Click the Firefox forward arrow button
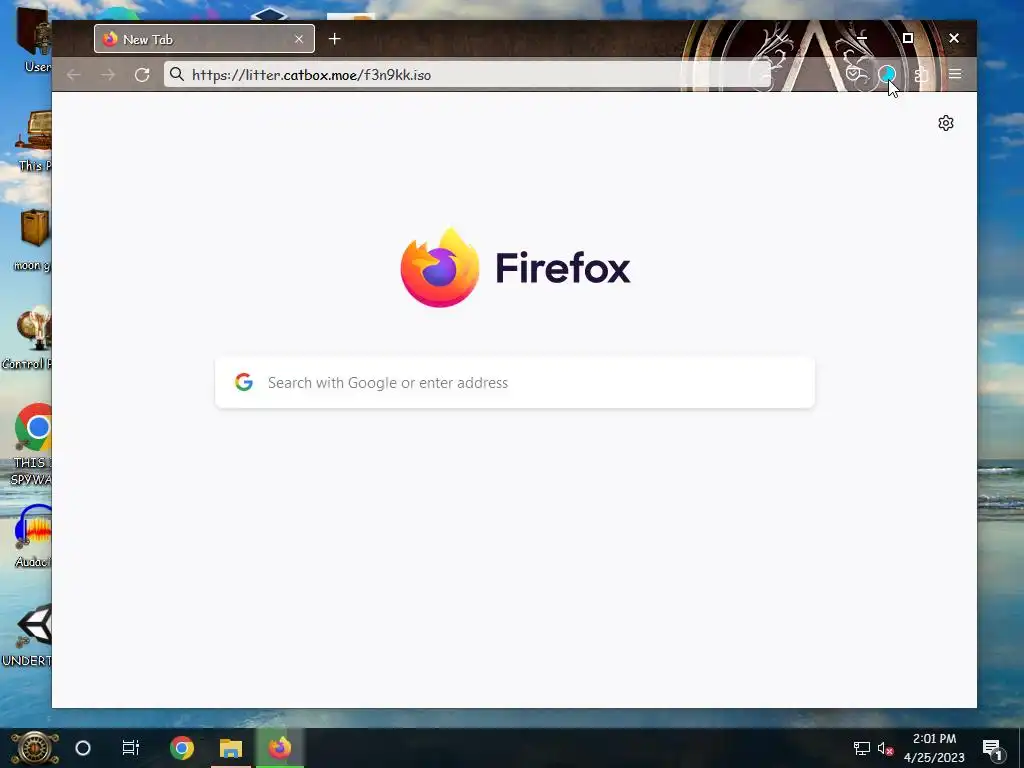This screenshot has height=768, width=1024. point(108,75)
